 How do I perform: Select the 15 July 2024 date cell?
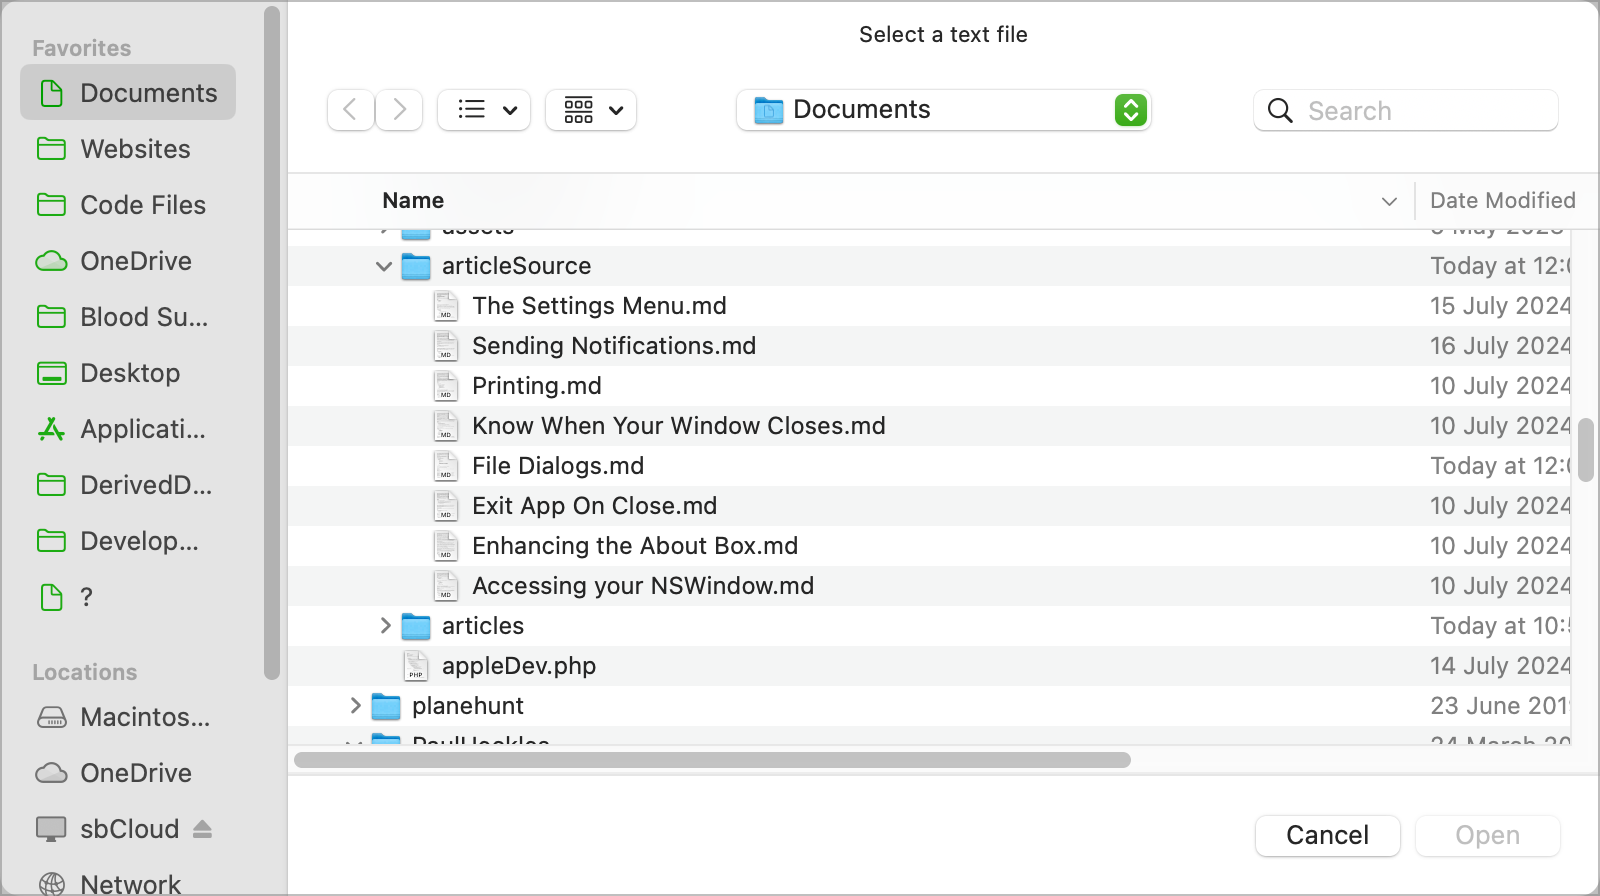[1500, 306]
